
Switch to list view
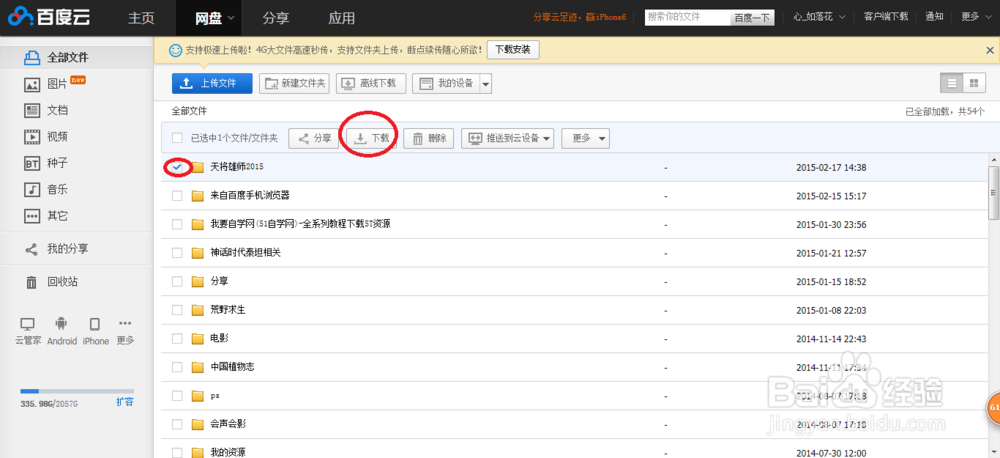tap(952, 84)
